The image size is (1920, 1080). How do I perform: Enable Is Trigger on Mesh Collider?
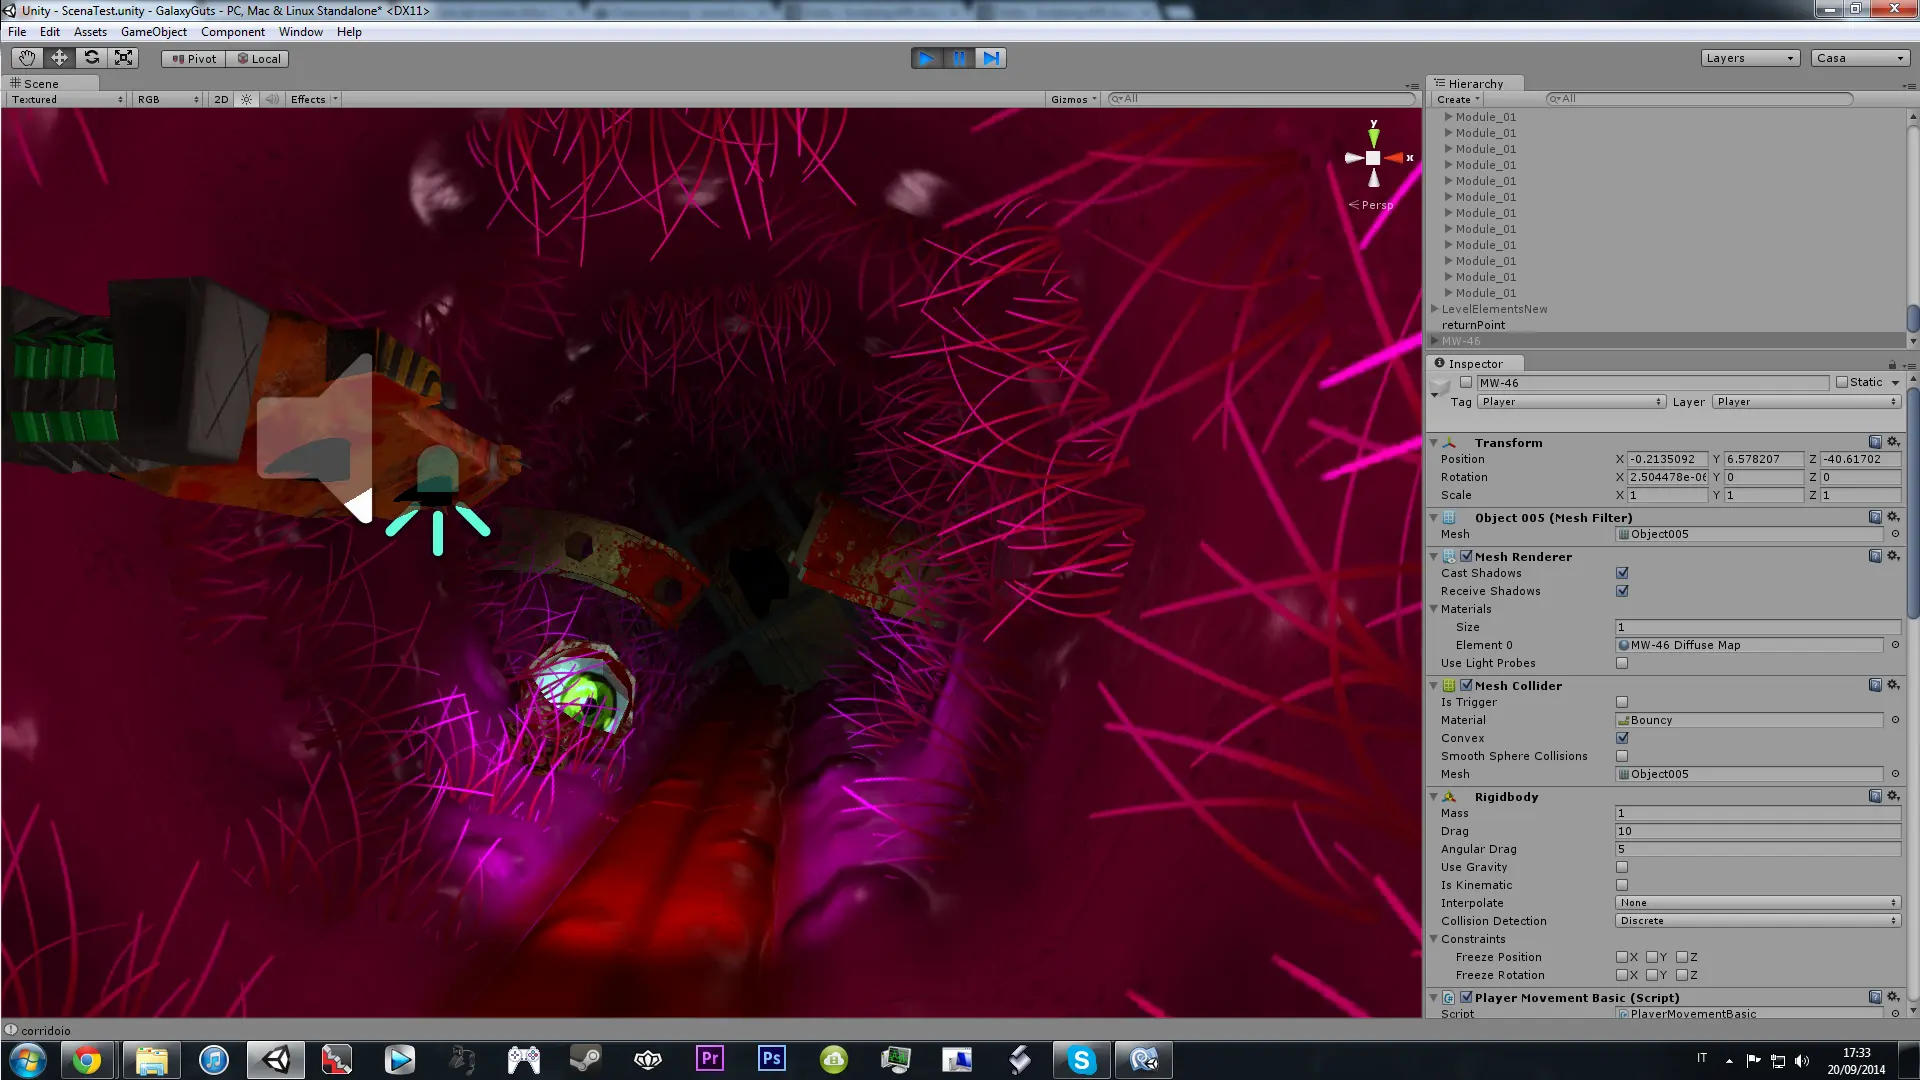(1622, 702)
